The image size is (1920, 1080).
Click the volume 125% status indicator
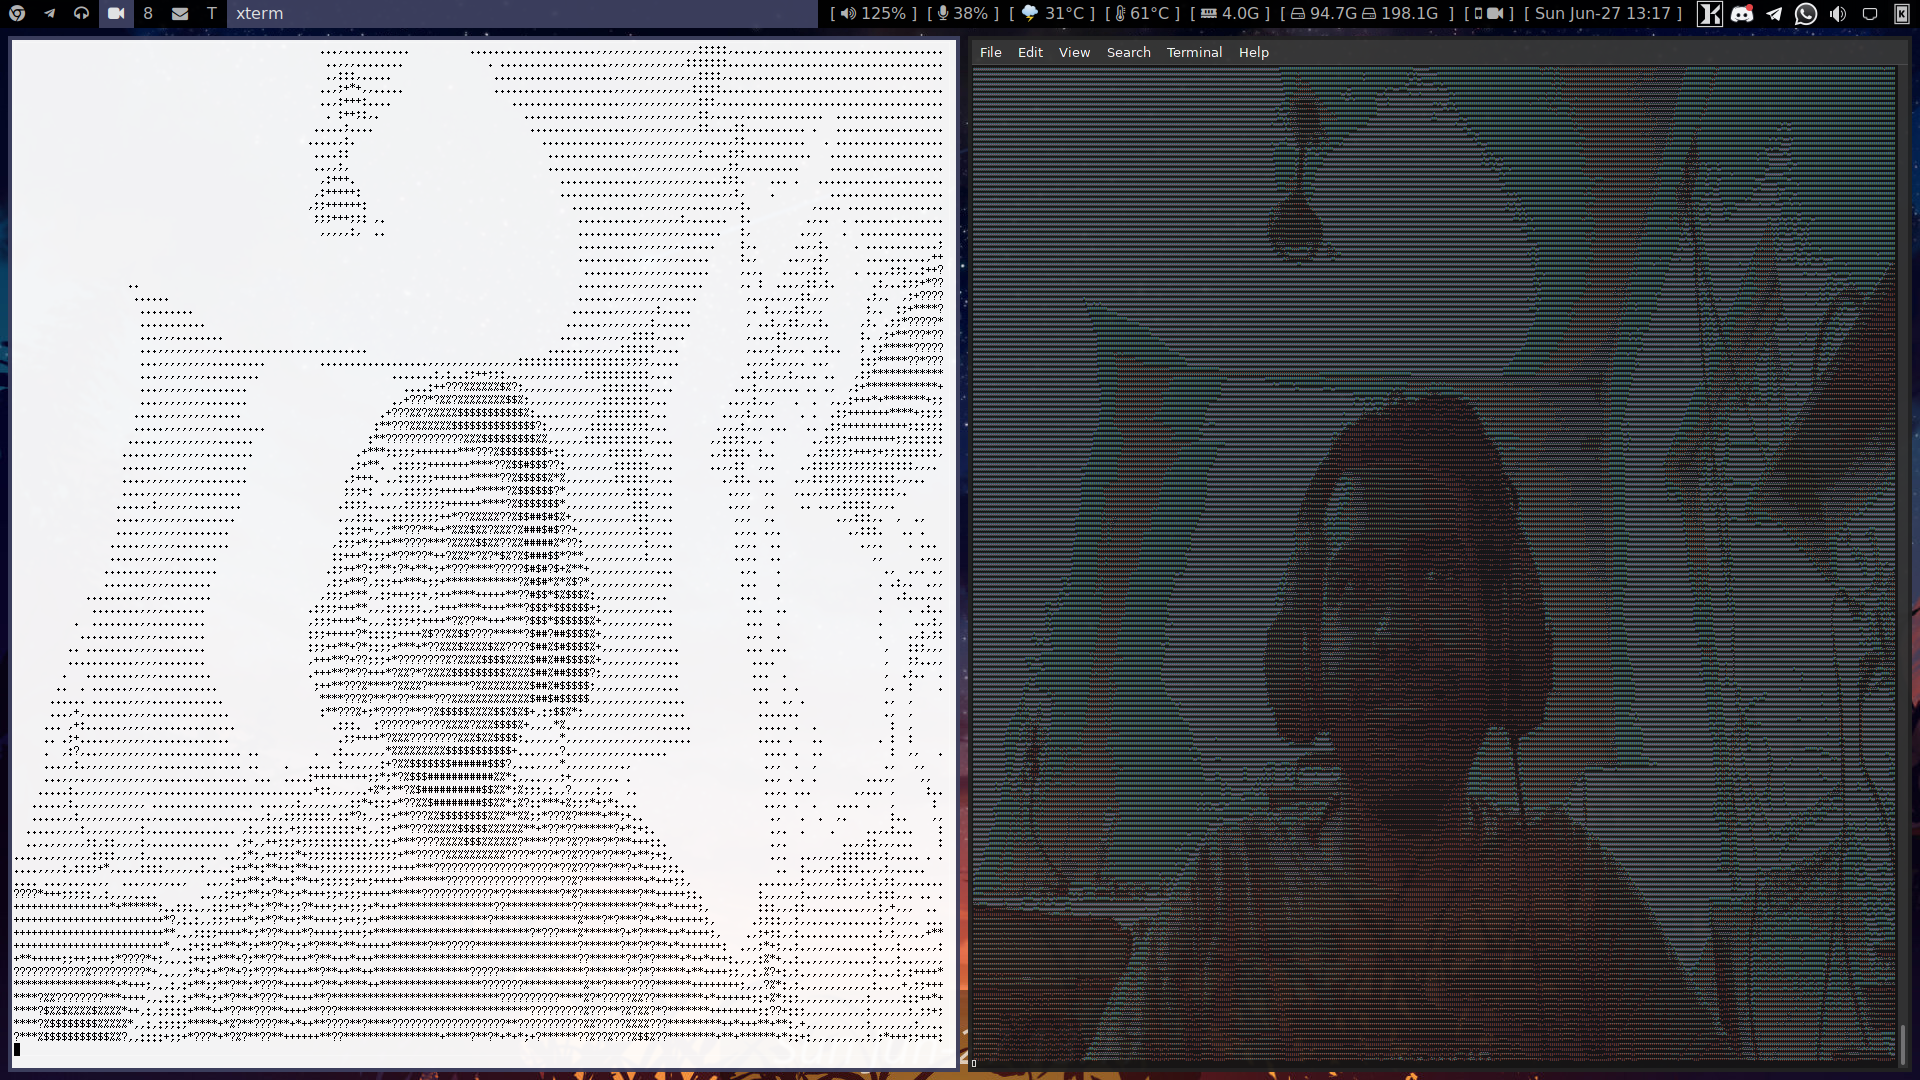coord(873,13)
